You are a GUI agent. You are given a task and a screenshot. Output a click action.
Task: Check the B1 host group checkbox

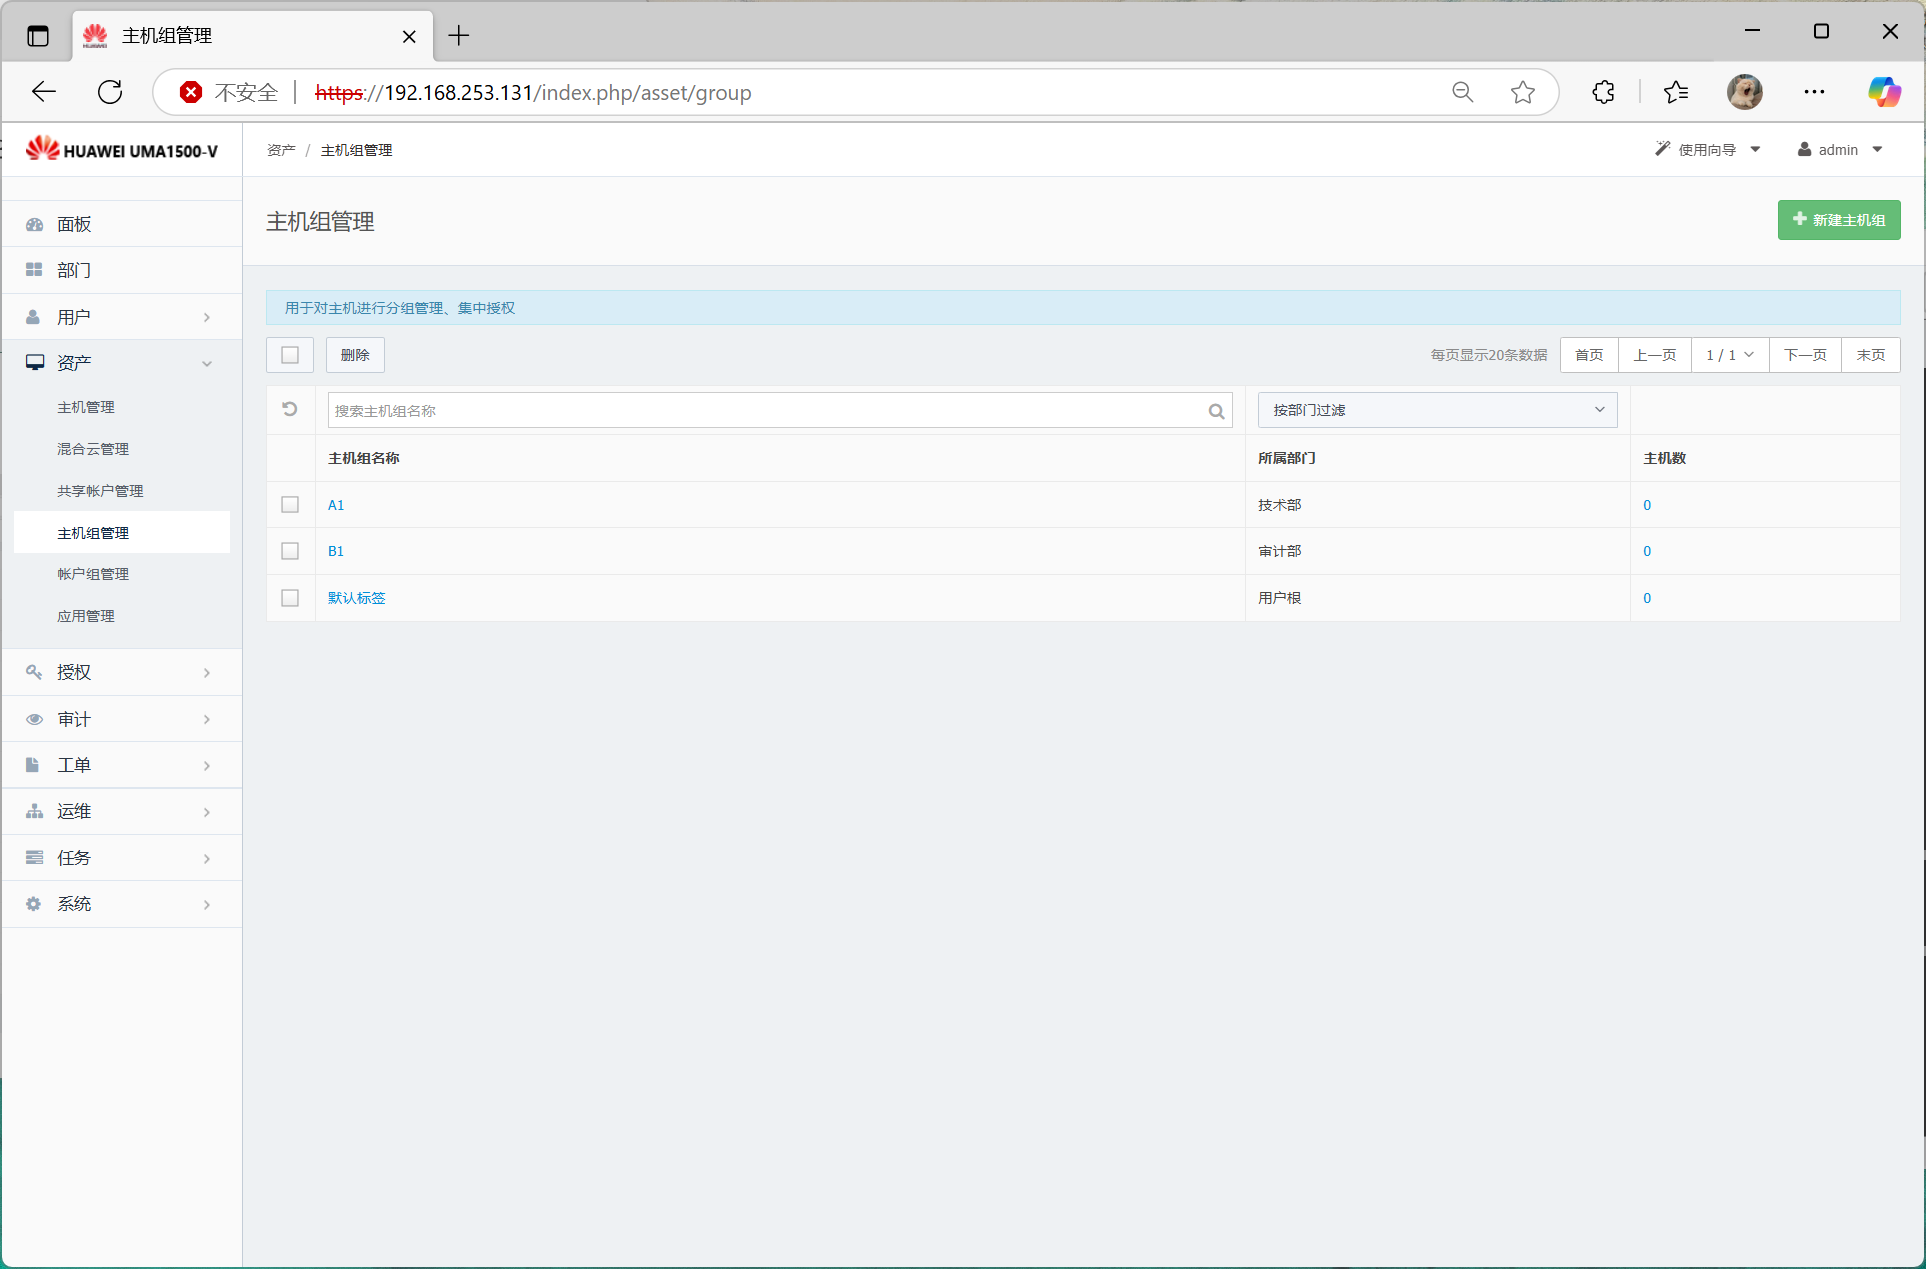290,551
